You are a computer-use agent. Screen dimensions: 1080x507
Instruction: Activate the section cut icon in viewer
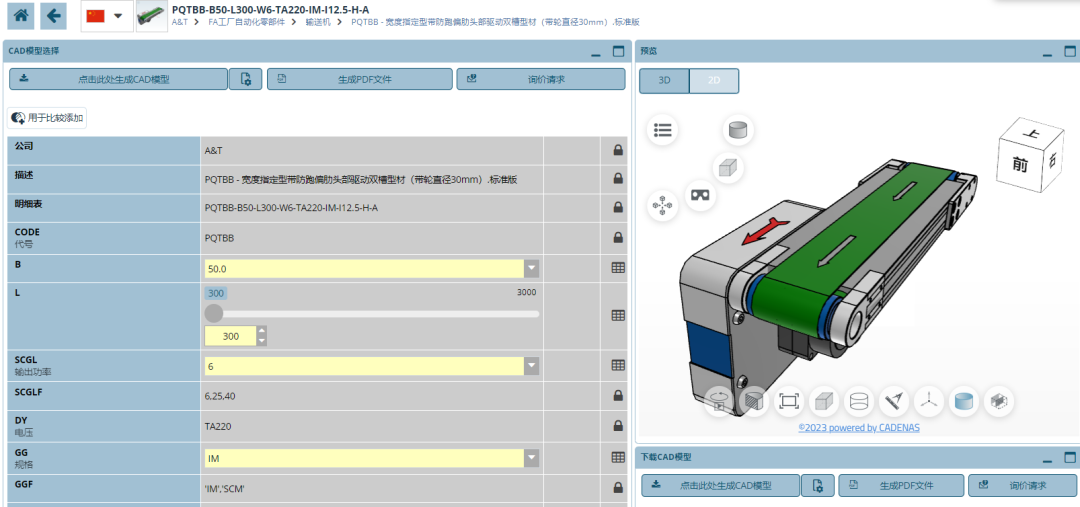(x=754, y=401)
